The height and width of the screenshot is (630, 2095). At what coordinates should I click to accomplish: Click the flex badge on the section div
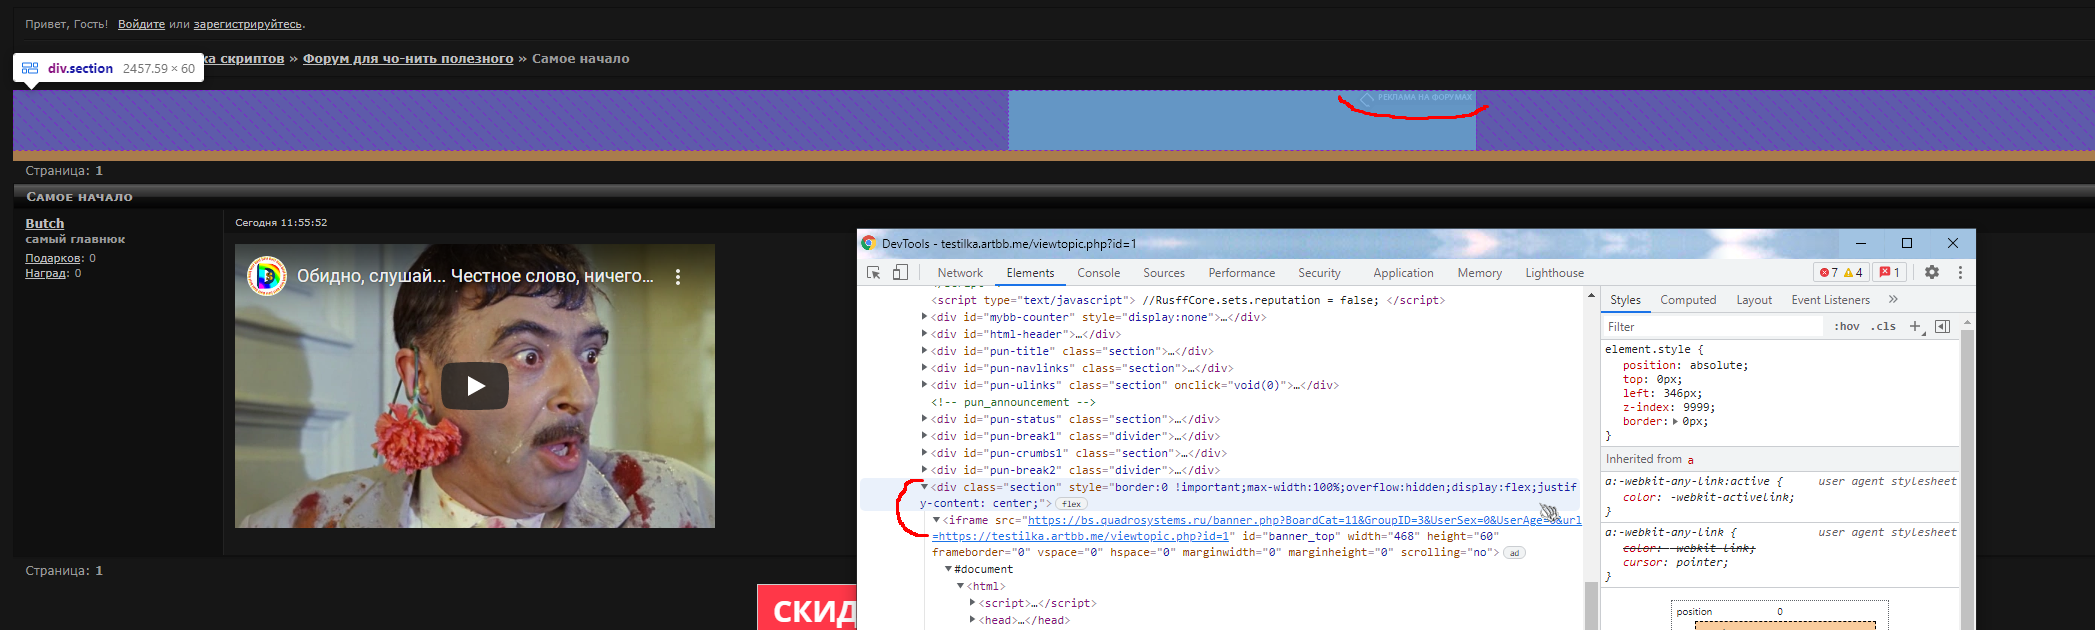click(1071, 504)
